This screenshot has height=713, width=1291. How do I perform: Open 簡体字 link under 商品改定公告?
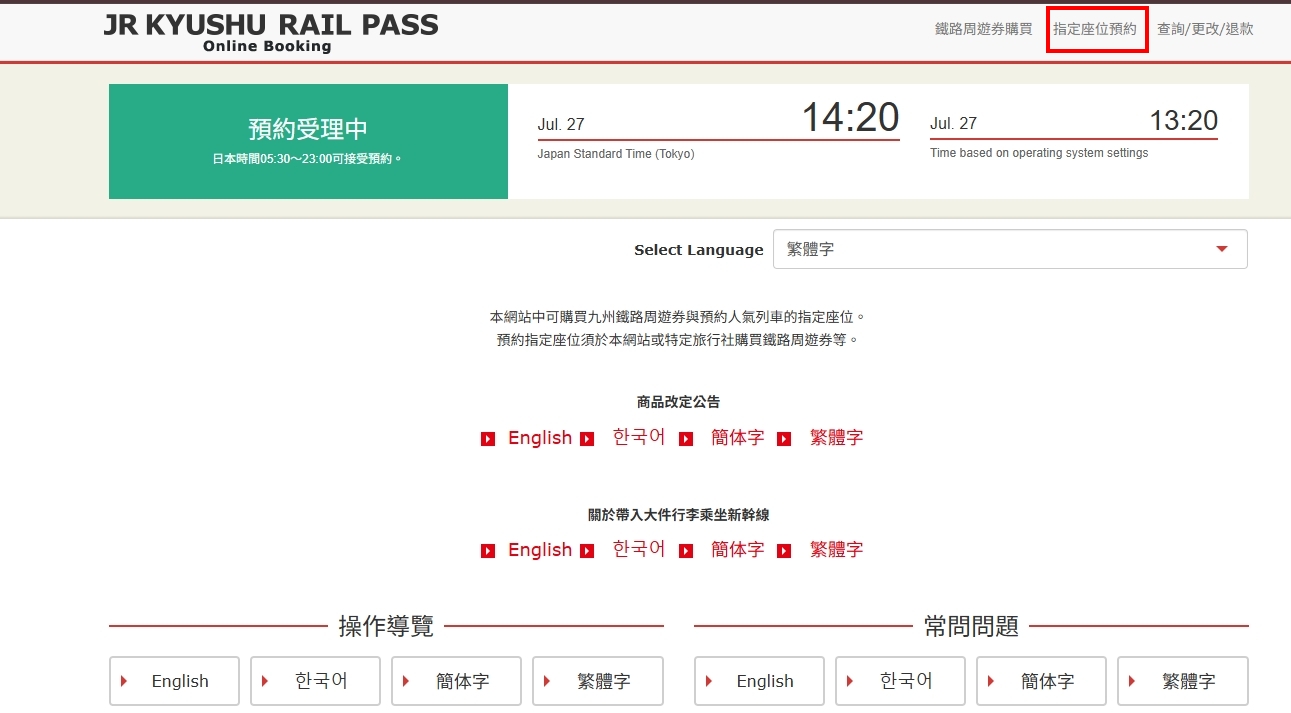[737, 437]
